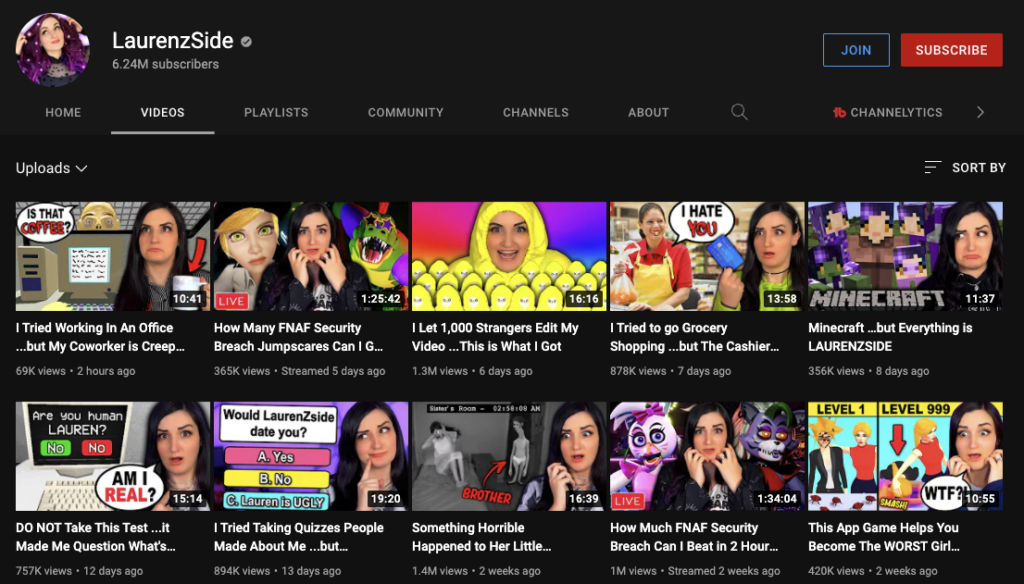Screen dimensions: 1024x584
Task: Show more tabs with the right arrow
Action: point(980,112)
